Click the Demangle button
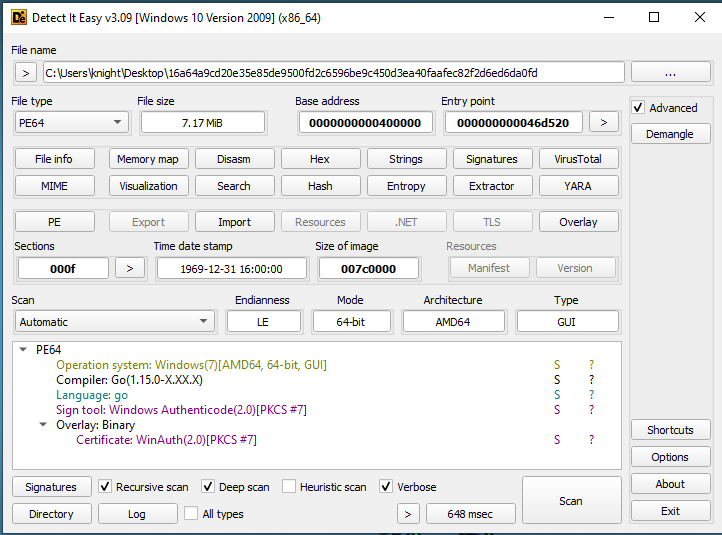 click(x=670, y=134)
